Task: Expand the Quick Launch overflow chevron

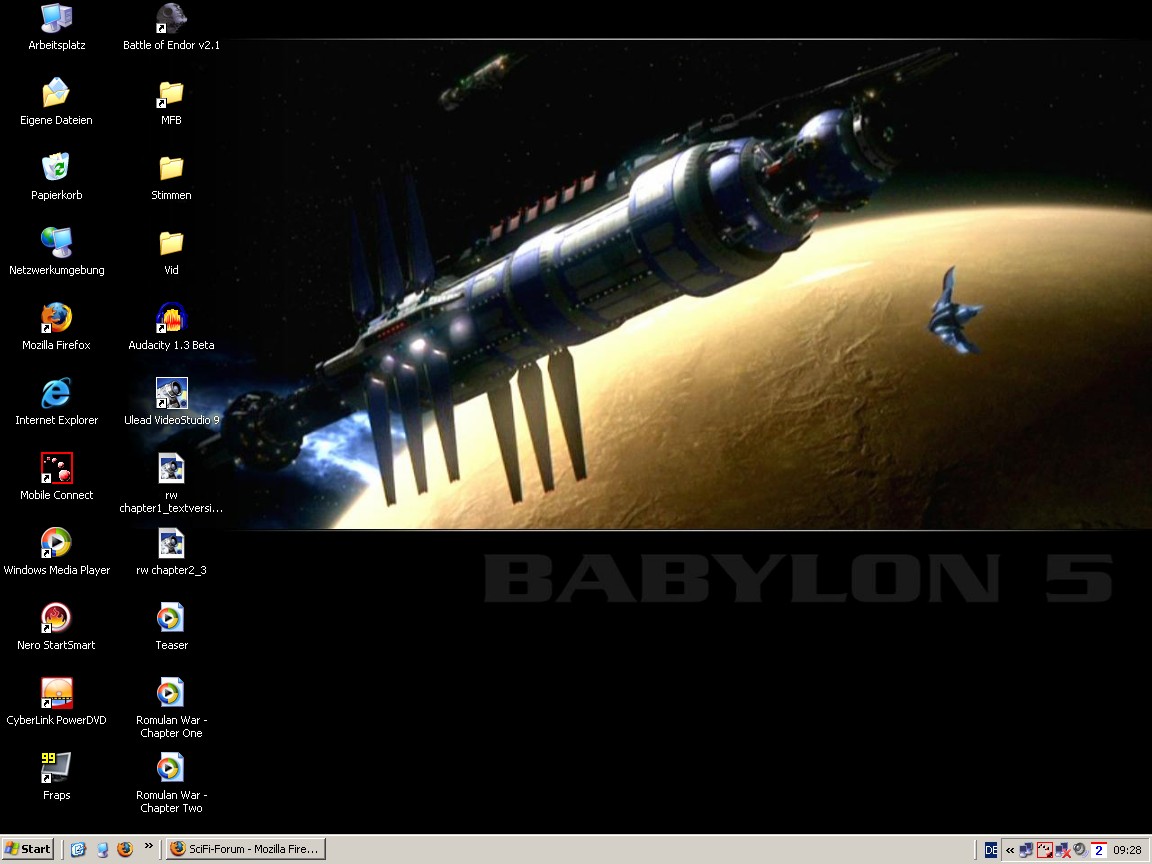Action: [149, 847]
